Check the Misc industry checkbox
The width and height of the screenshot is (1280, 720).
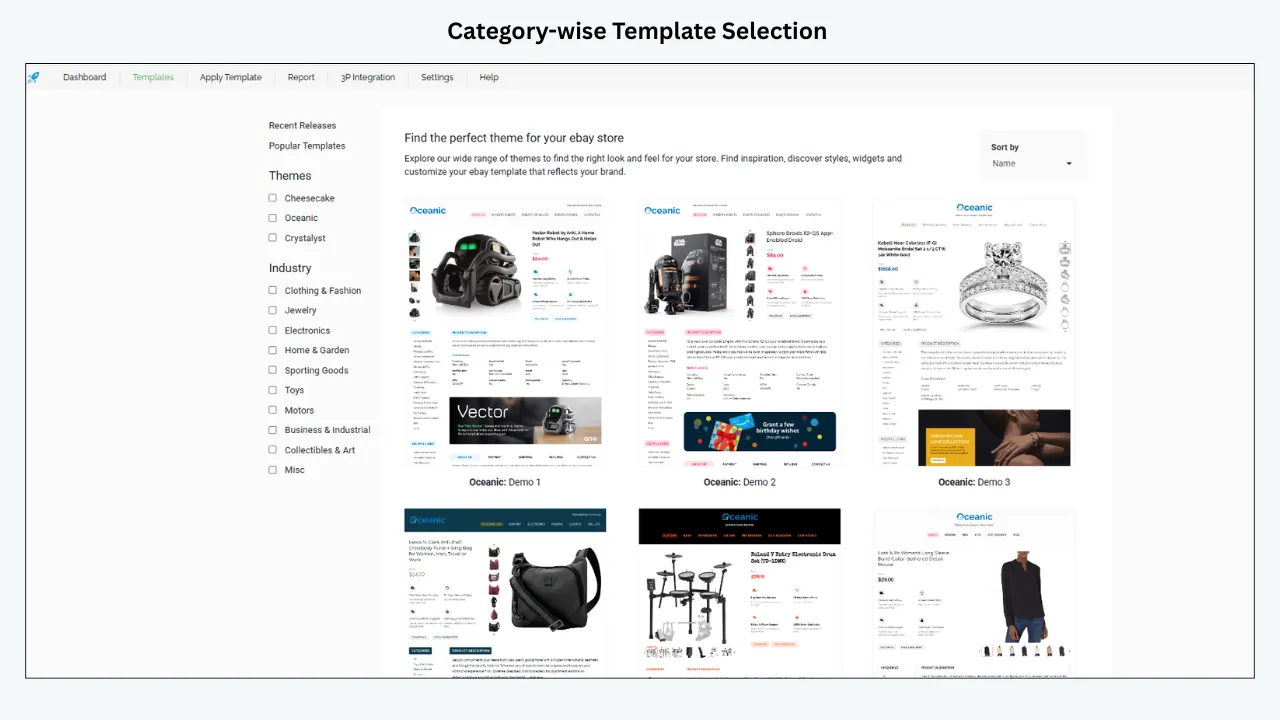(273, 470)
